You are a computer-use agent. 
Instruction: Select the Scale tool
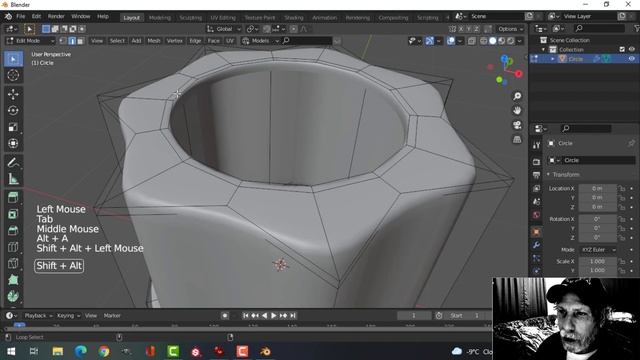click(13, 127)
